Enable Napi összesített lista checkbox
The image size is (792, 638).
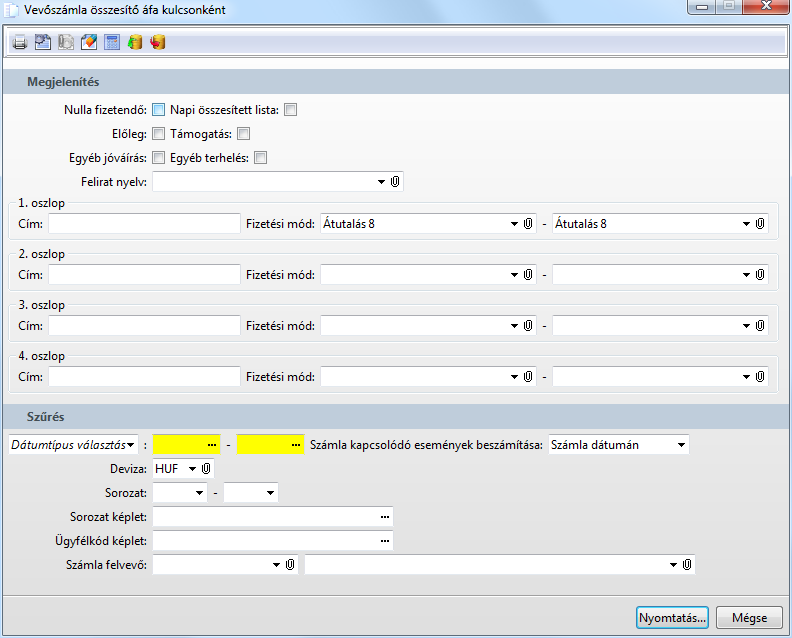[x=290, y=110]
